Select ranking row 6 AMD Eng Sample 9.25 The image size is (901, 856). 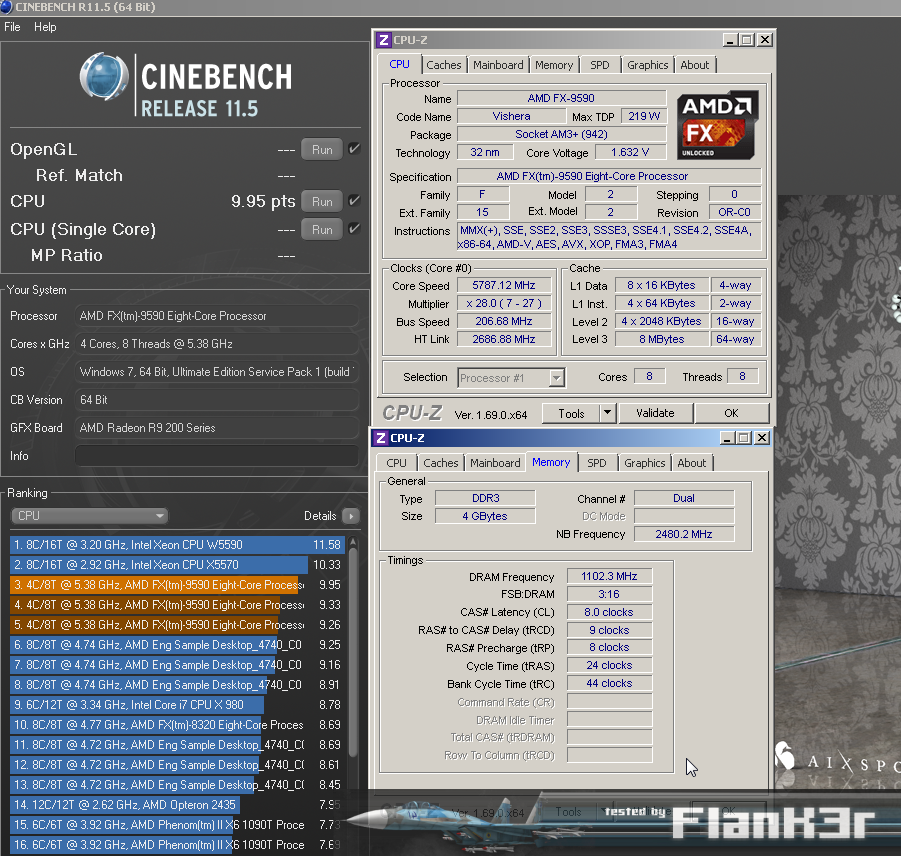(176, 645)
